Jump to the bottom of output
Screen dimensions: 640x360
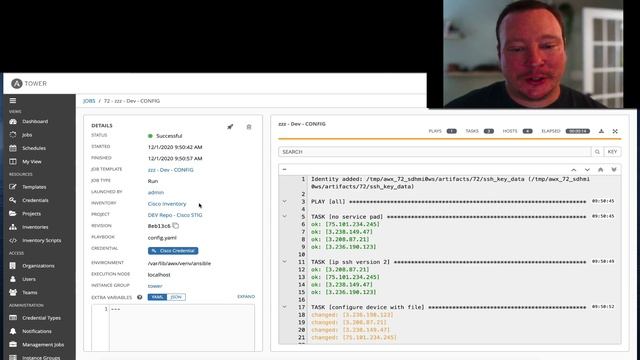pyautogui.click(x=614, y=169)
